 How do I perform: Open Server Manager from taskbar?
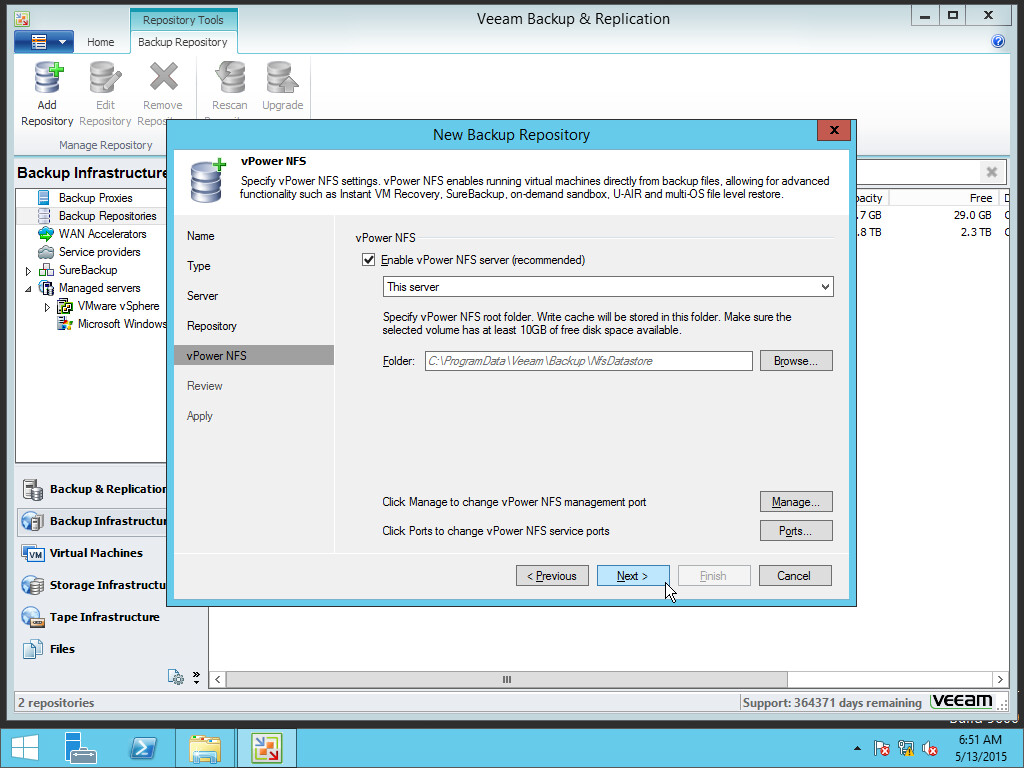point(80,748)
